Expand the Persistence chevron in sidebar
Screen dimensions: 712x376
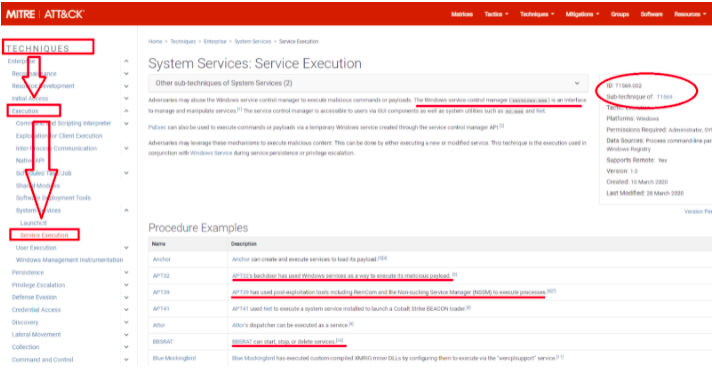pyautogui.click(x=126, y=272)
